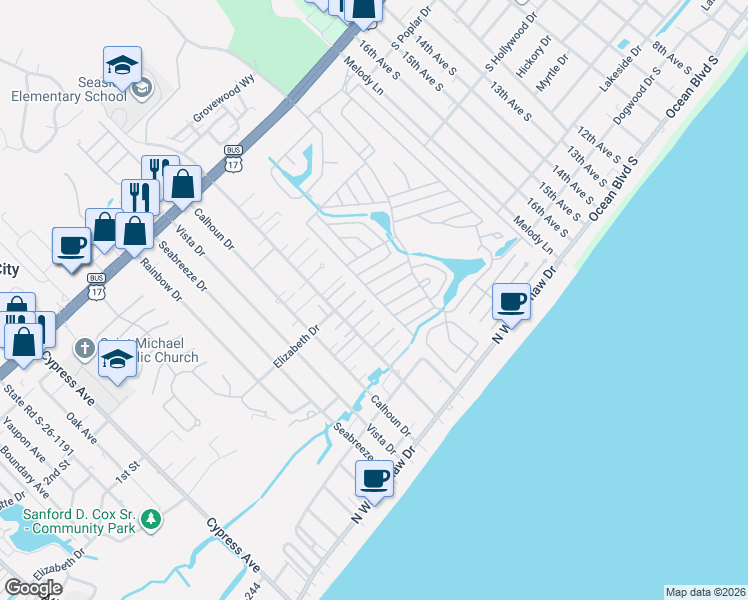Image resolution: width=748 pixels, height=600 pixels.
Task: Click the Melody Ln label near S Poplar Dr
Action: (363, 75)
